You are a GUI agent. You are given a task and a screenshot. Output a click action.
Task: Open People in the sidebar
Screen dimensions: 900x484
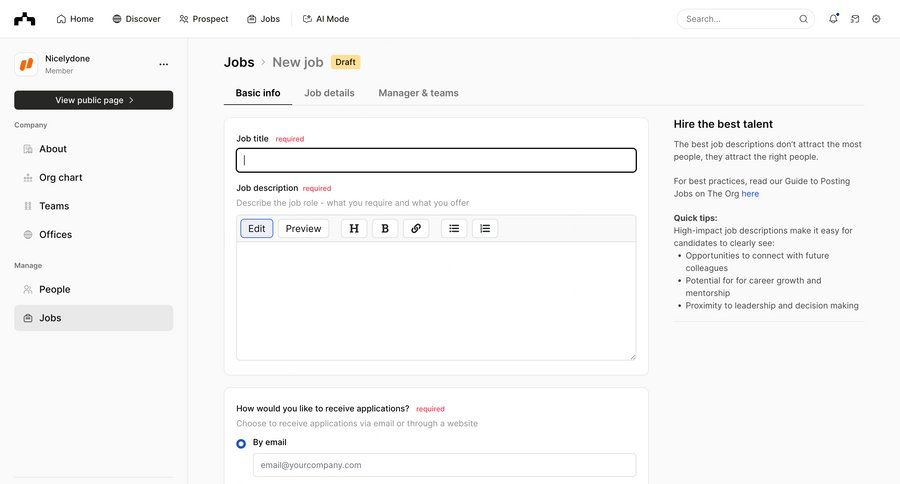coord(94,290)
